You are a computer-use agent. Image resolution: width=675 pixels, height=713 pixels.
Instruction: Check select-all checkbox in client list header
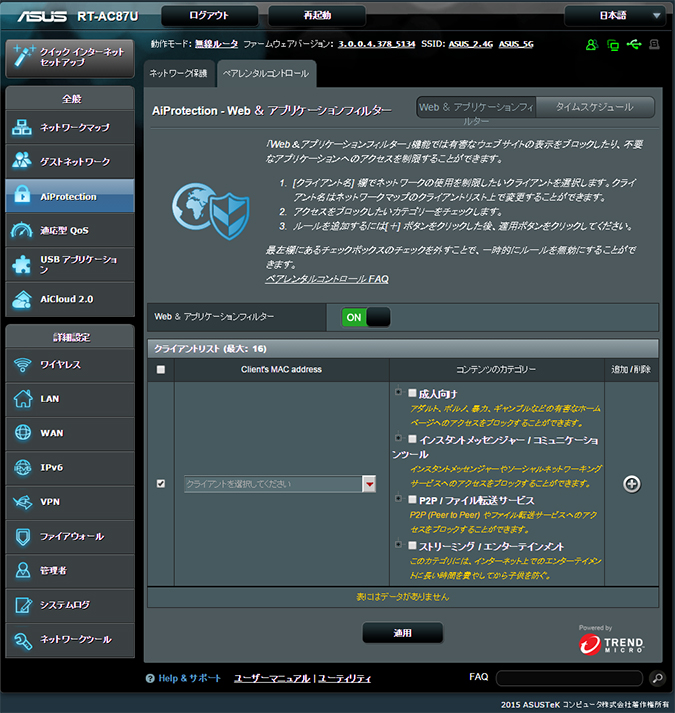tap(161, 370)
